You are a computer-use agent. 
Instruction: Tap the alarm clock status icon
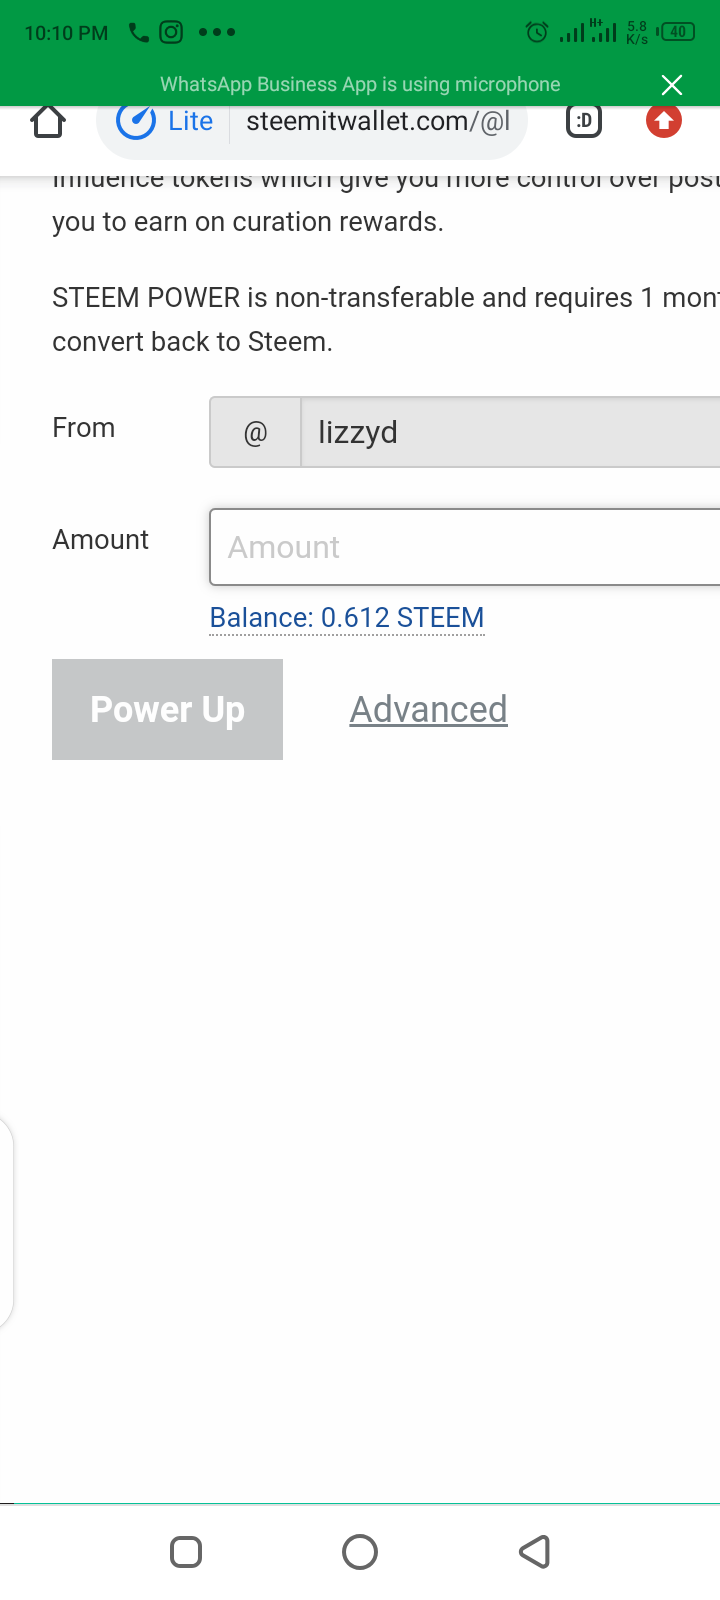537,33
